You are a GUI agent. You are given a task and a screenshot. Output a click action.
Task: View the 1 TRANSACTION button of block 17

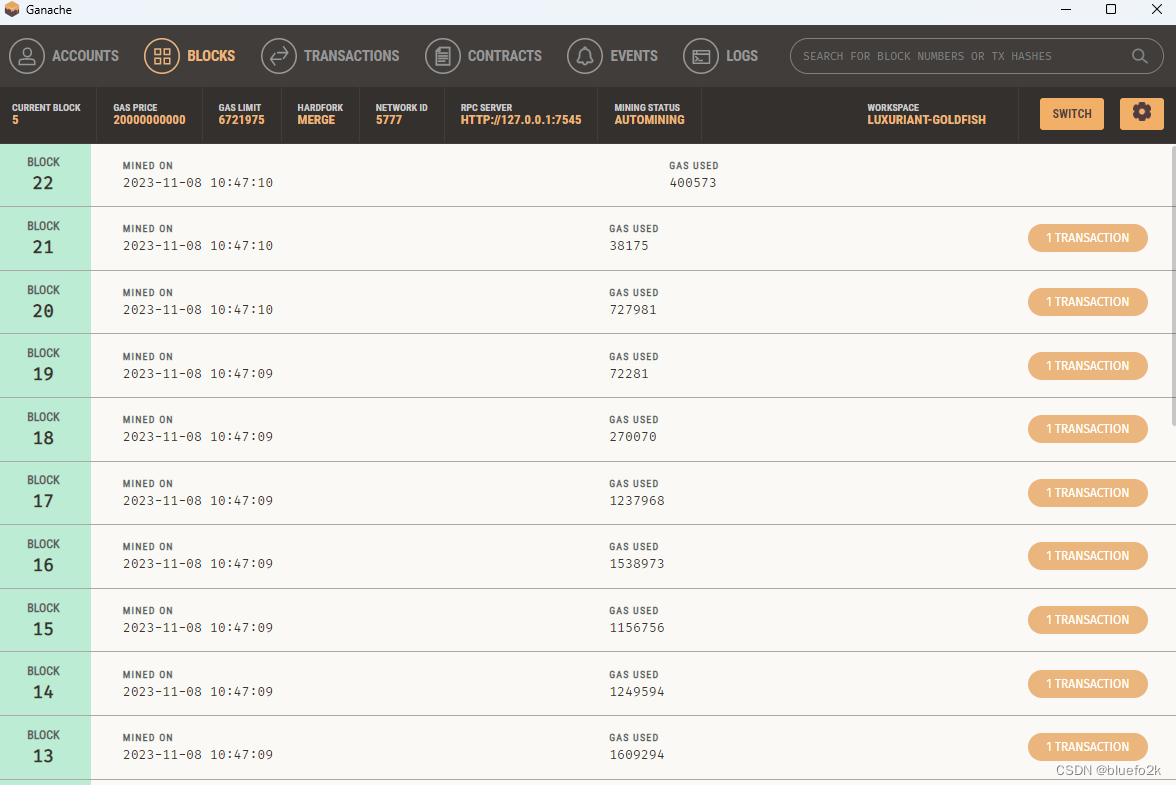pyautogui.click(x=1088, y=493)
